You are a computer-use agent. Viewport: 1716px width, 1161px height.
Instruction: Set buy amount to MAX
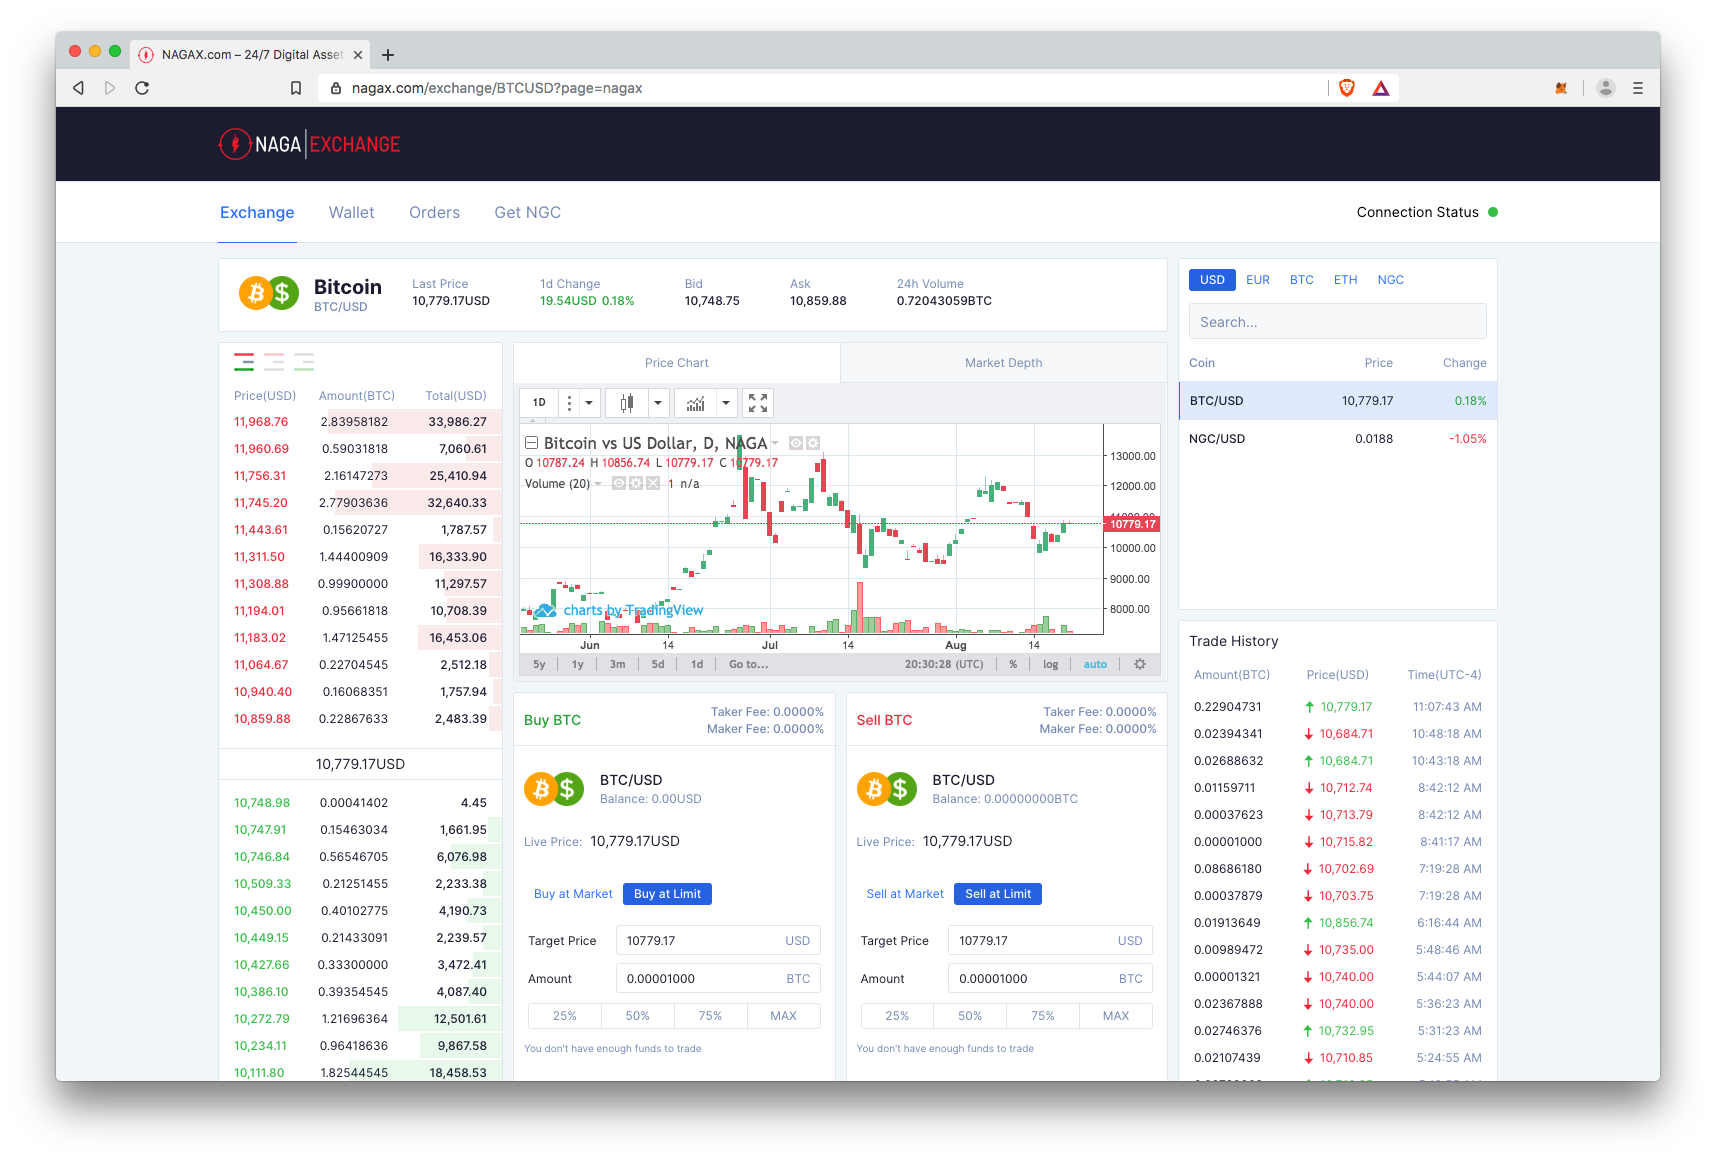pos(783,1016)
